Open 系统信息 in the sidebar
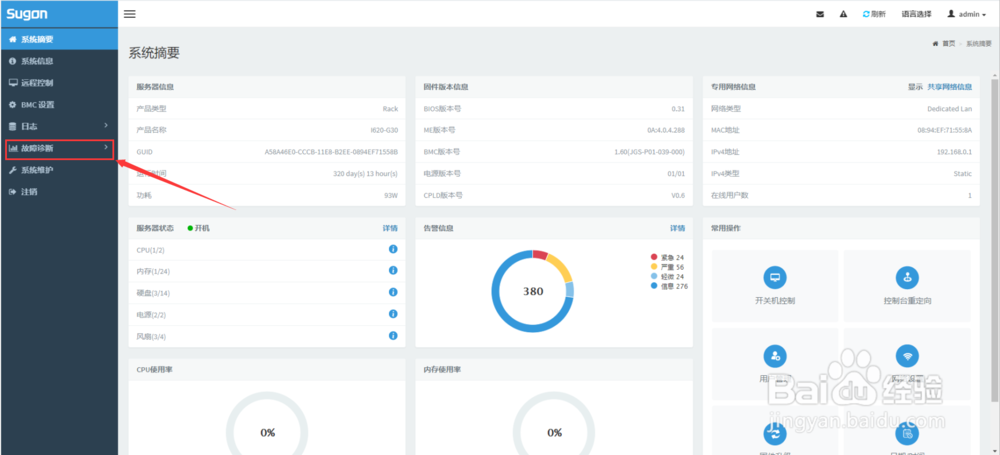This screenshot has width=1000, height=455. [59, 61]
